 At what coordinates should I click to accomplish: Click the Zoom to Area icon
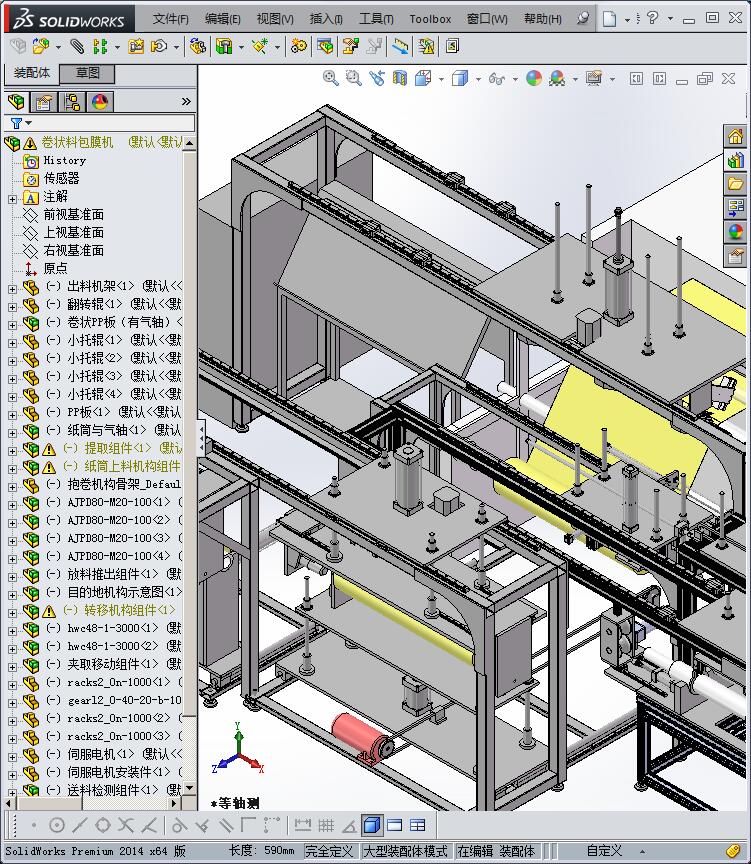353,79
